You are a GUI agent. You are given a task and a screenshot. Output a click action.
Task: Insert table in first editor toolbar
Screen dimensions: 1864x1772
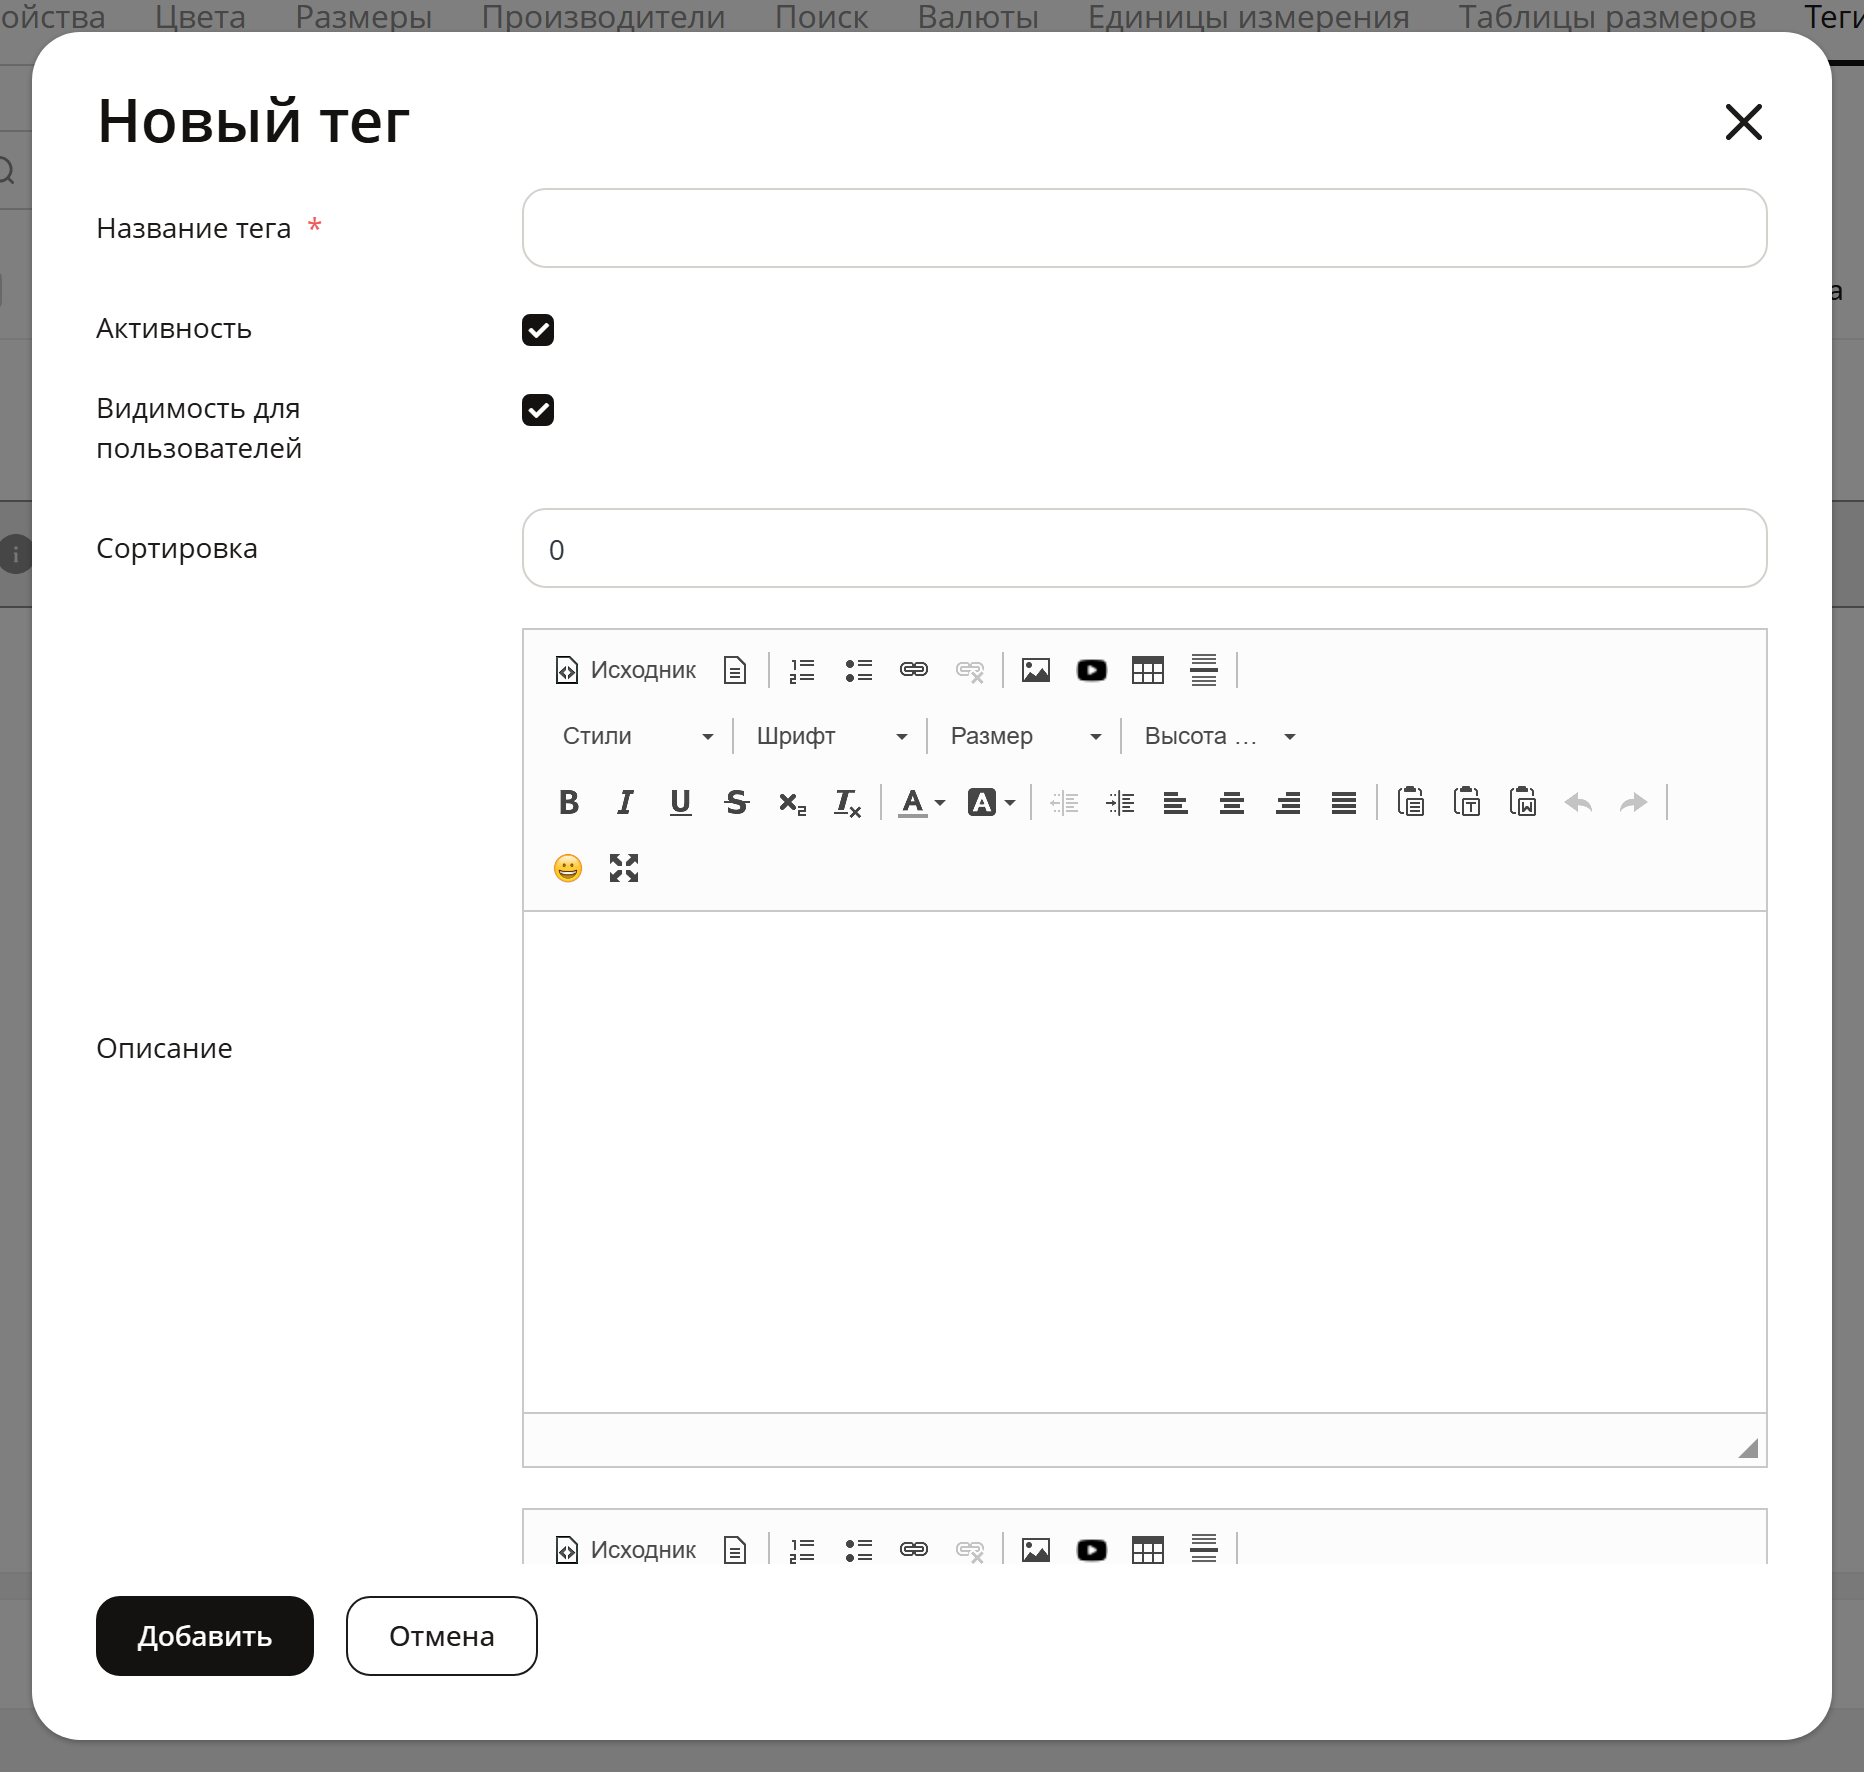point(1148,670)
